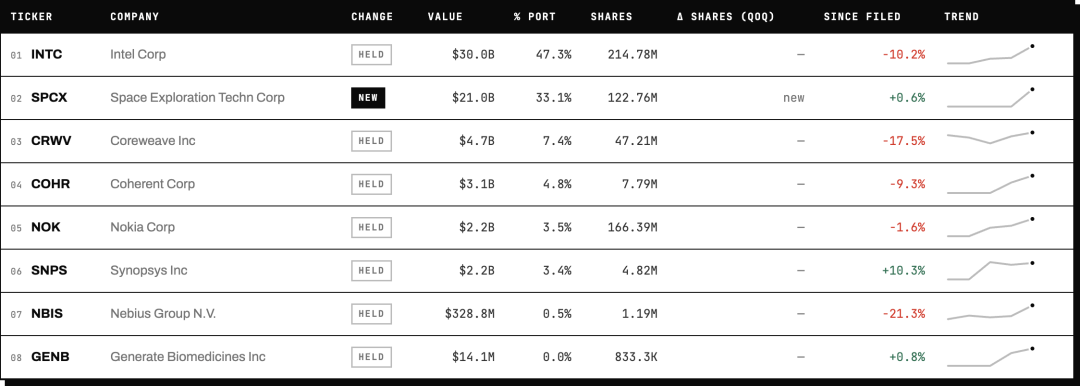
Task: Click the Synopsys trend sparkline
Action: (990, 270)
